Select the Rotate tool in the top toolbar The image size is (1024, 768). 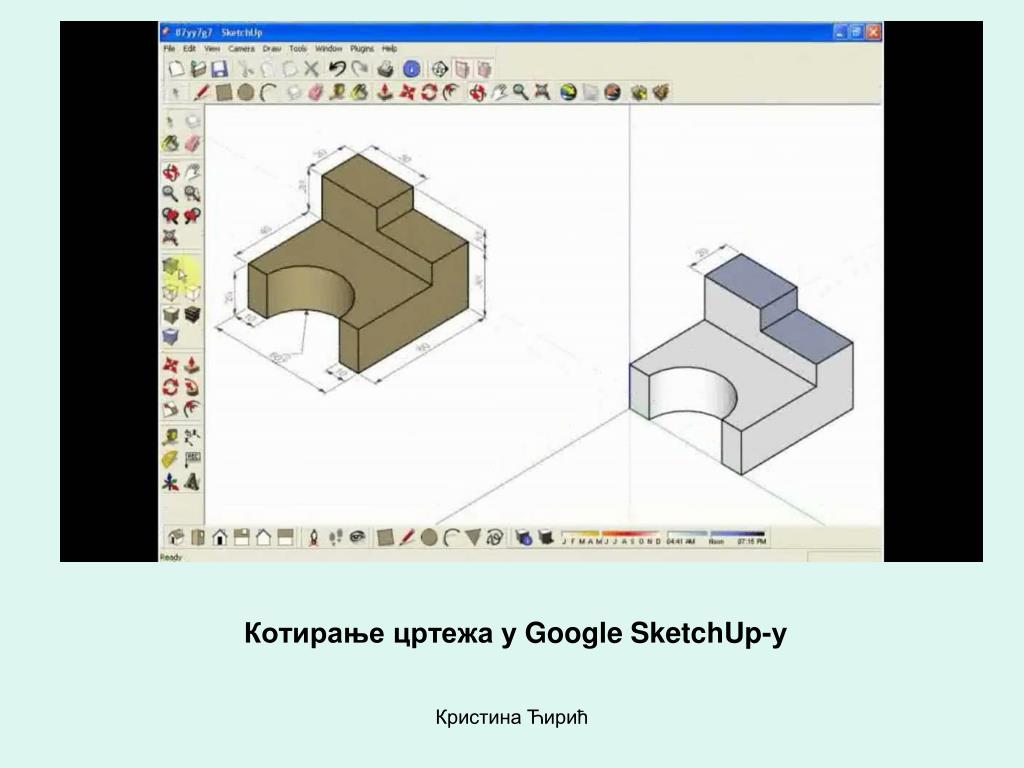pos(429,93)
